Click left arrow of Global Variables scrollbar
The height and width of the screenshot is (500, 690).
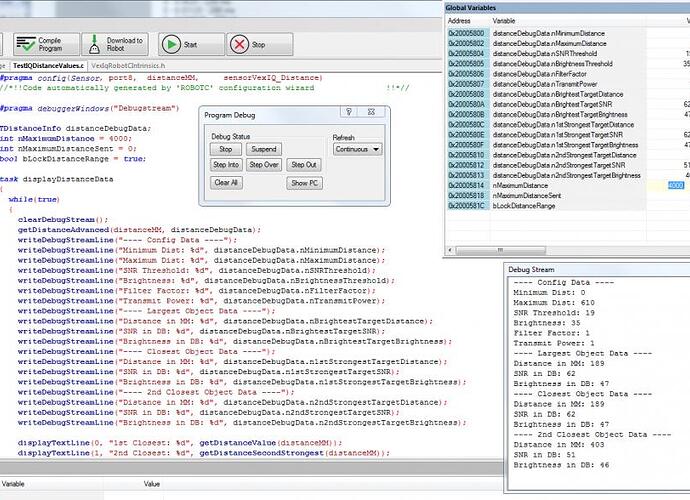click(x=449, y=250)
